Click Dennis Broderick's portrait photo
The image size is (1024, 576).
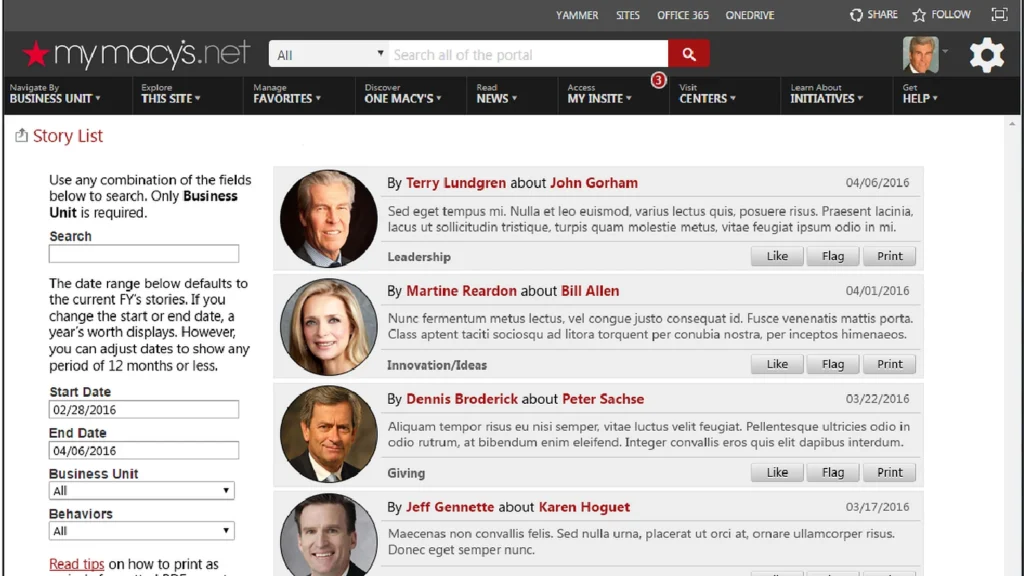click(328, 434)
